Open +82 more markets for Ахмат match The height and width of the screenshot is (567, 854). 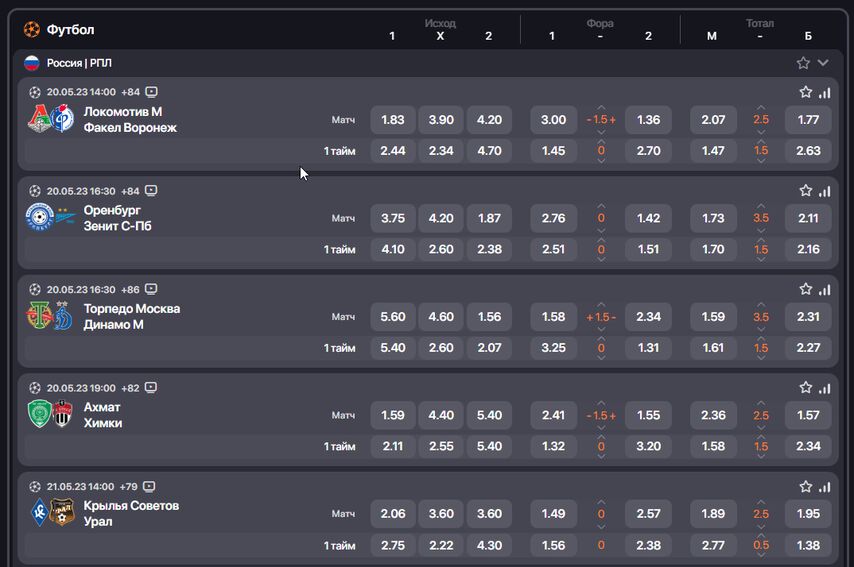tap(131, 388)
